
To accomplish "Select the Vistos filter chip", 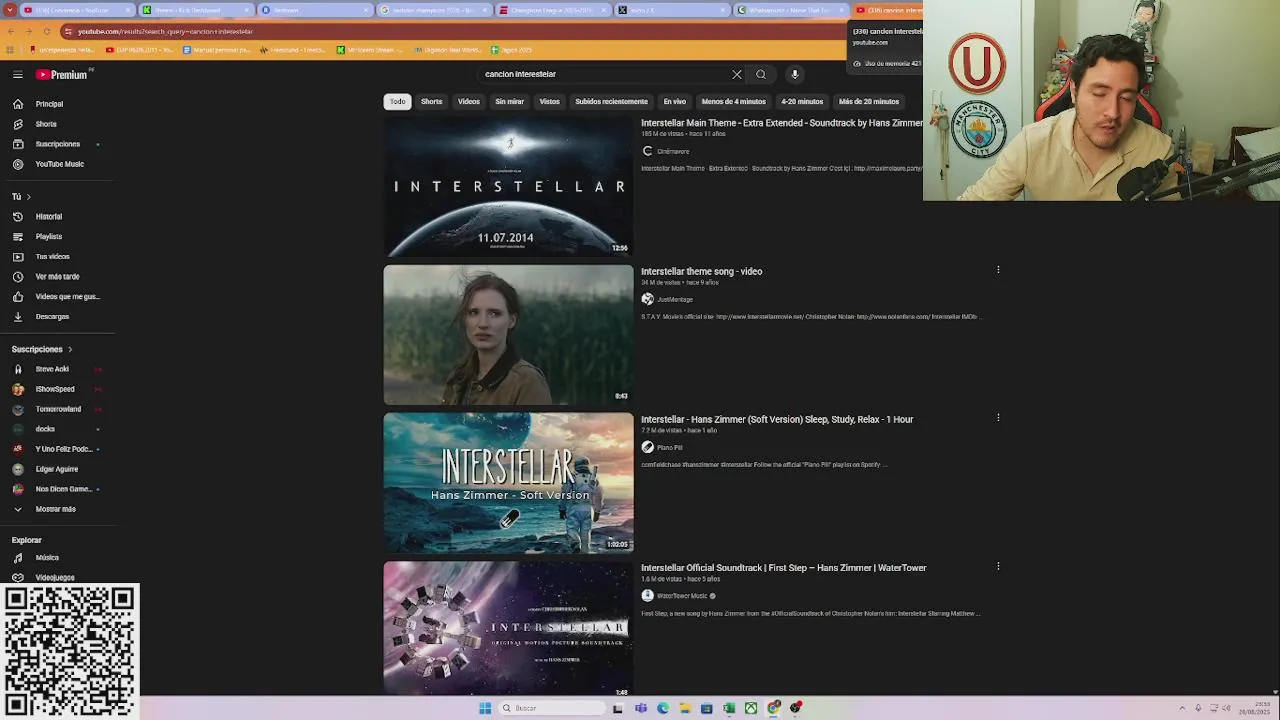I will [550, 101].
